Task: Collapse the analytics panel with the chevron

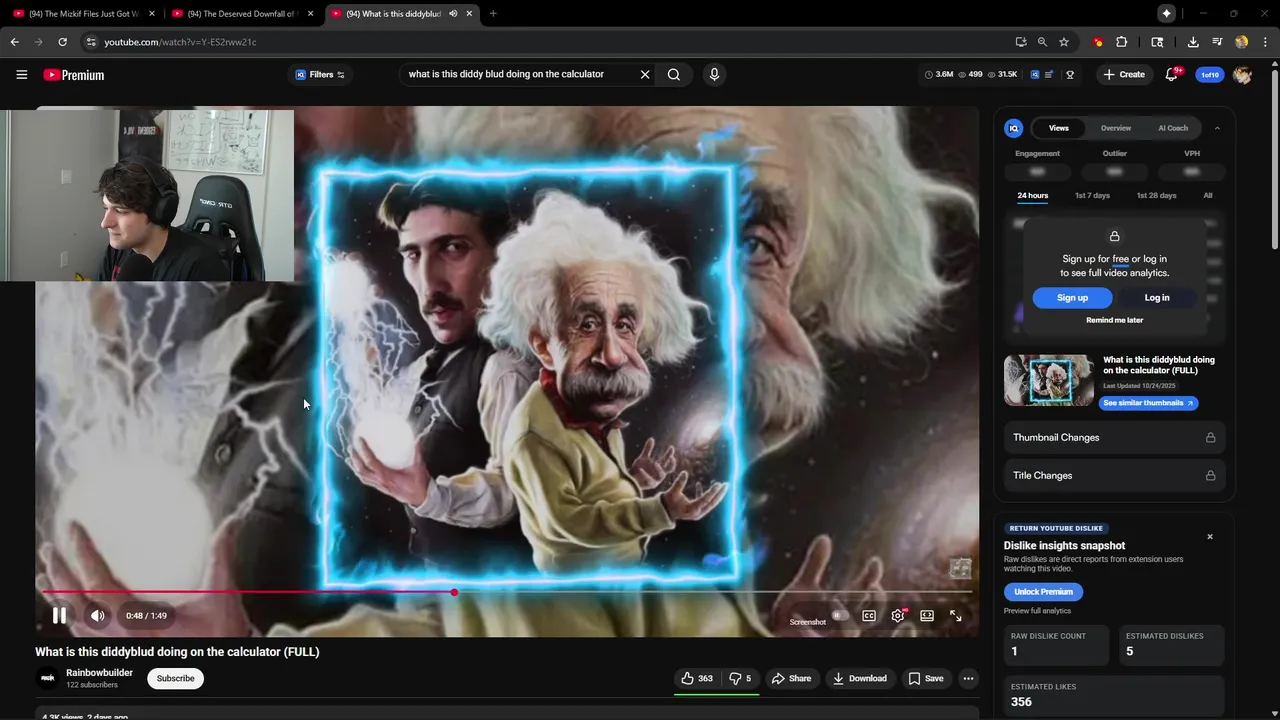Action: coord(1217,128)
